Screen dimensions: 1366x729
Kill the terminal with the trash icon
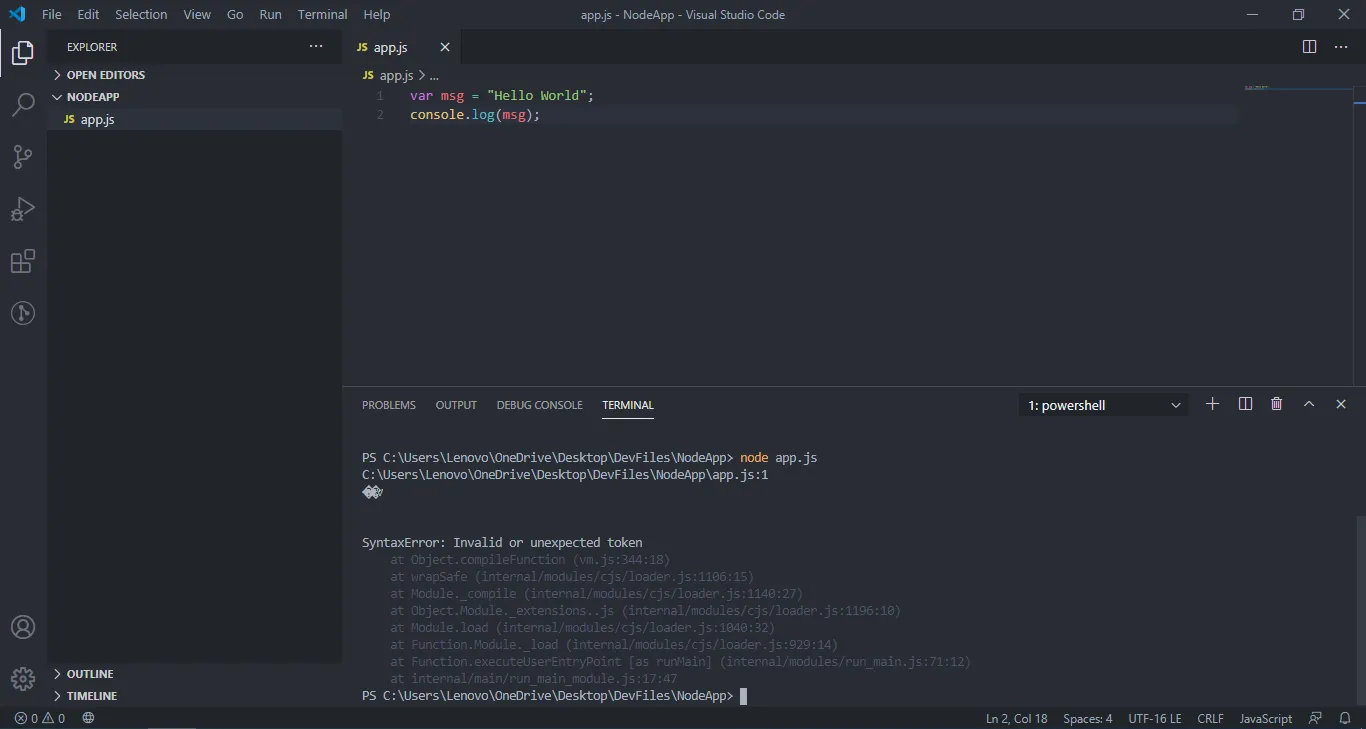1276,404
